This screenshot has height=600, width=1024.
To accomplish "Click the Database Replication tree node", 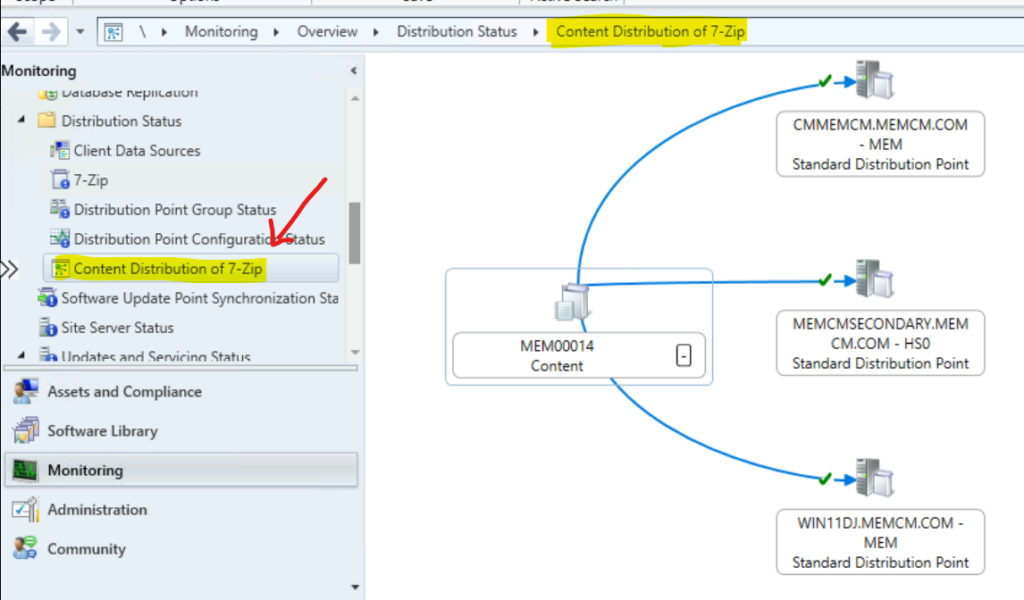I will (129, 93).
